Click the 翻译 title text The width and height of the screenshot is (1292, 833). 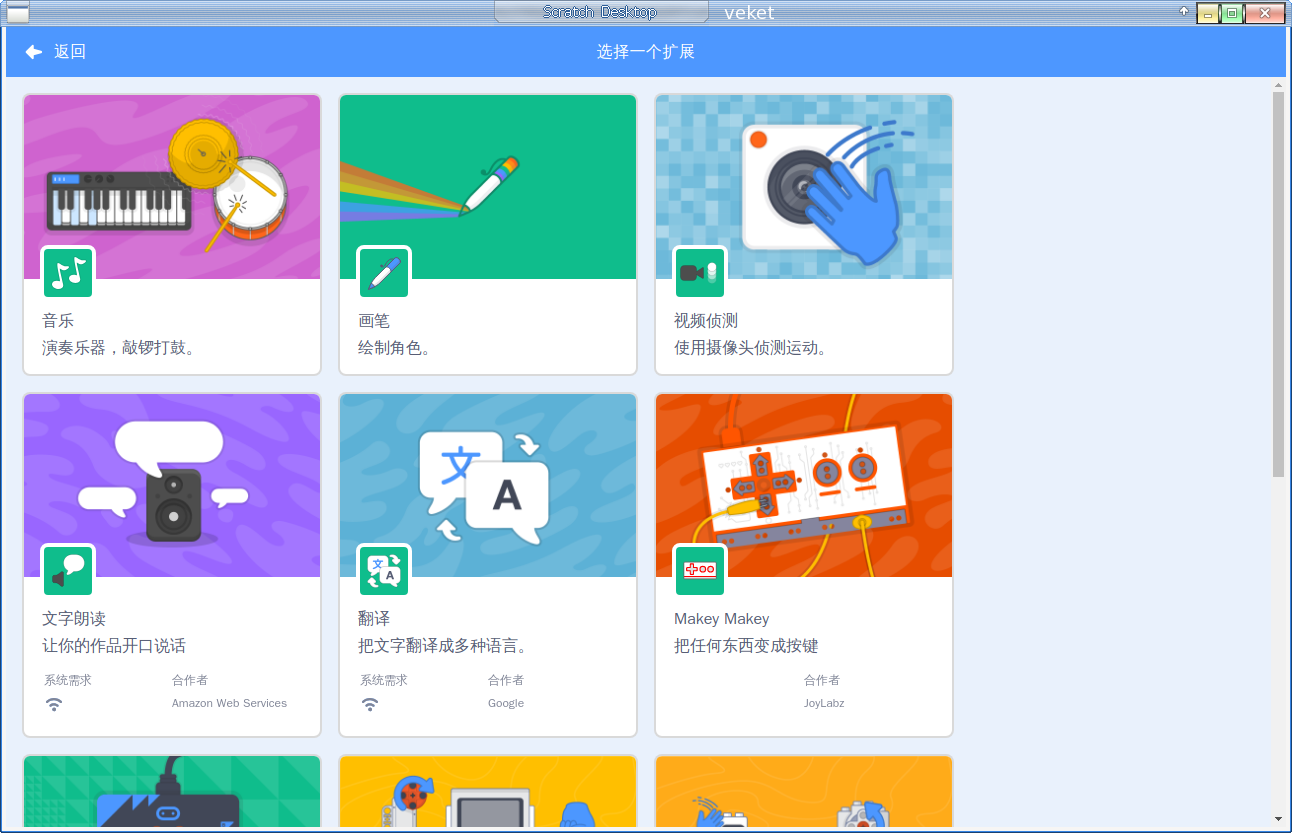(x=374, y=619)
